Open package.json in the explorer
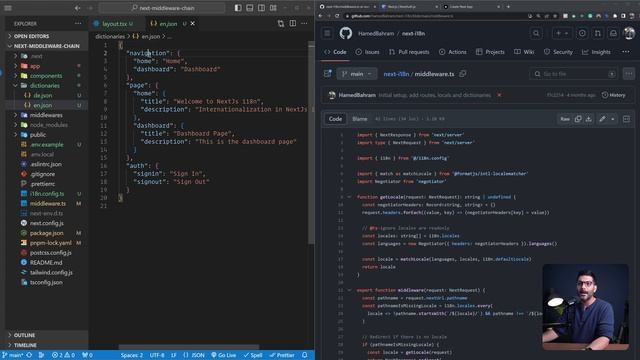This screenshot has width=640, height=360. point(47,233)
